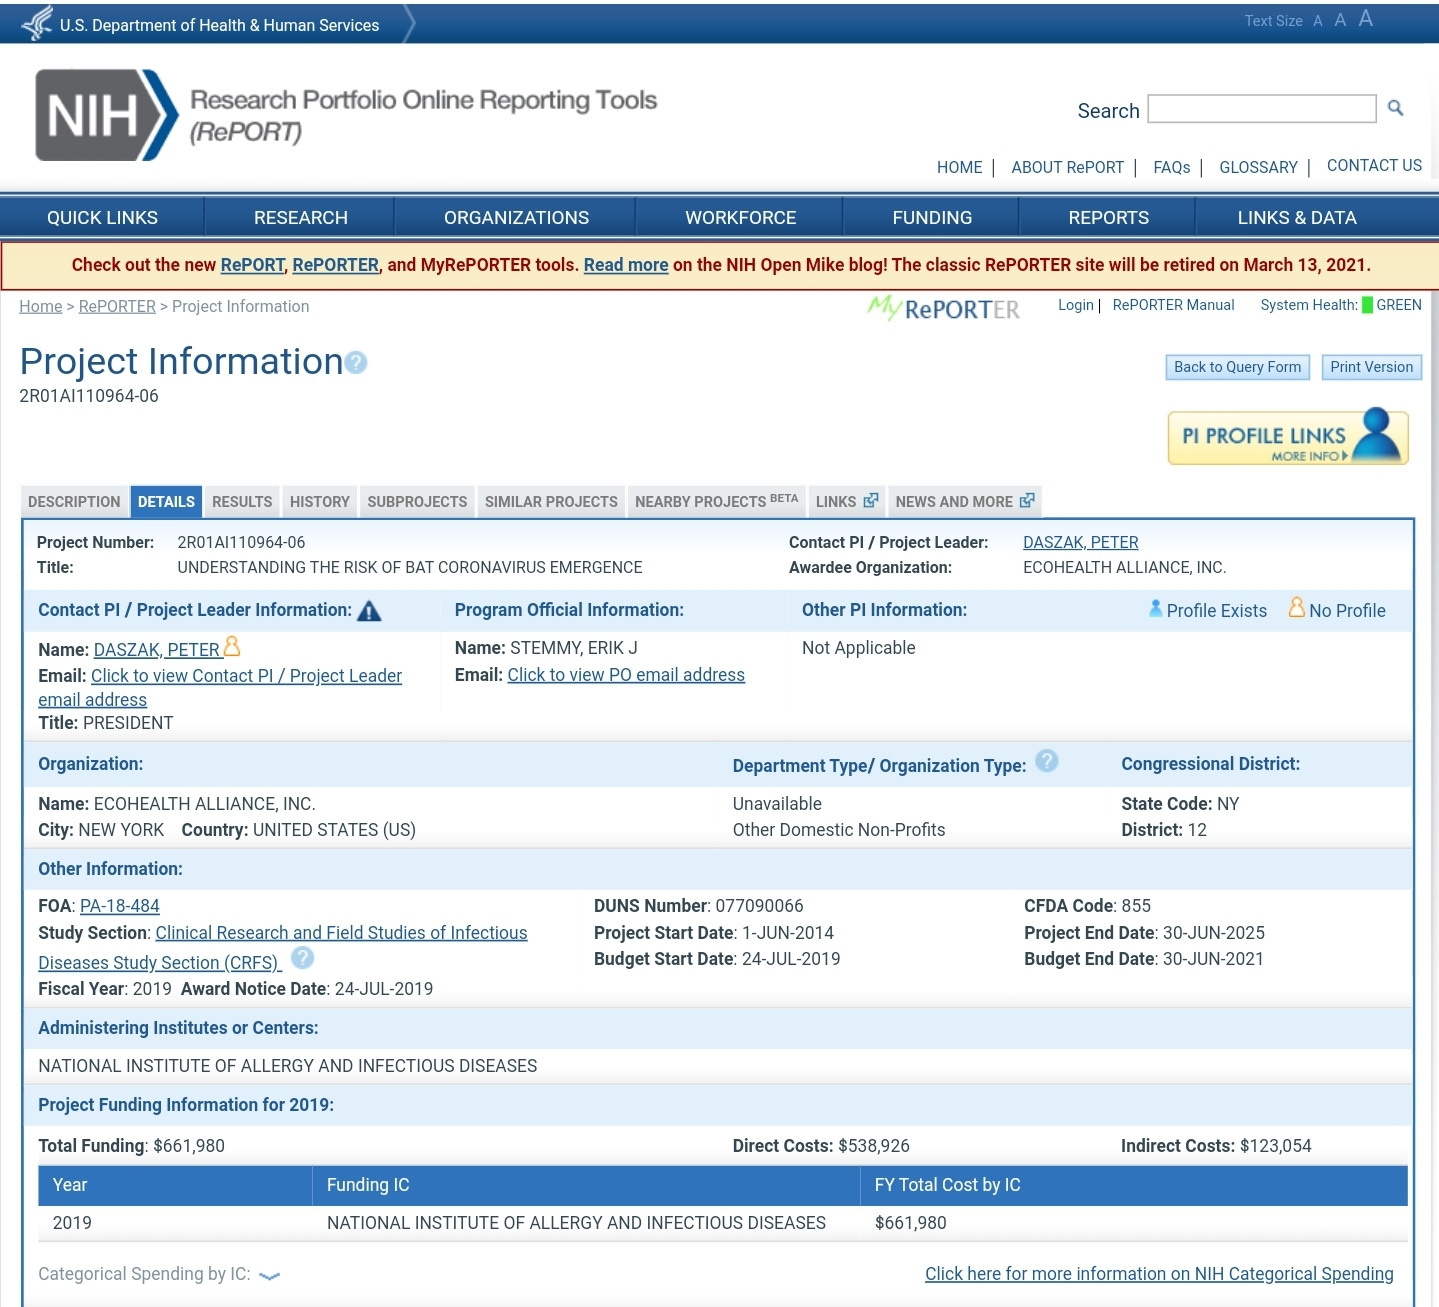1439x1307 pixels.
Task: Go to the HOME link
Action: (x=959, y=167)
